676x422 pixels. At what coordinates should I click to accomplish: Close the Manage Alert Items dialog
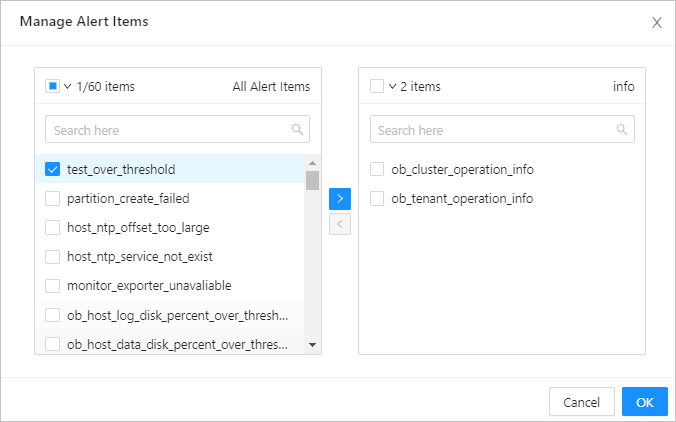coord(657,23)
